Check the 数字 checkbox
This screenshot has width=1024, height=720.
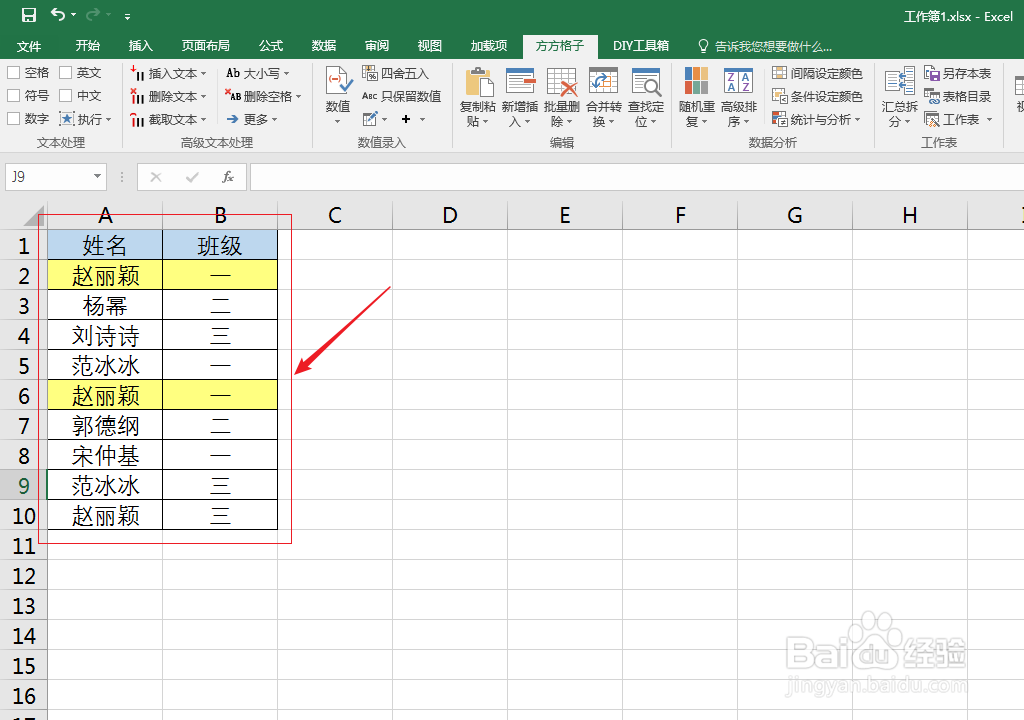(13, 118)
